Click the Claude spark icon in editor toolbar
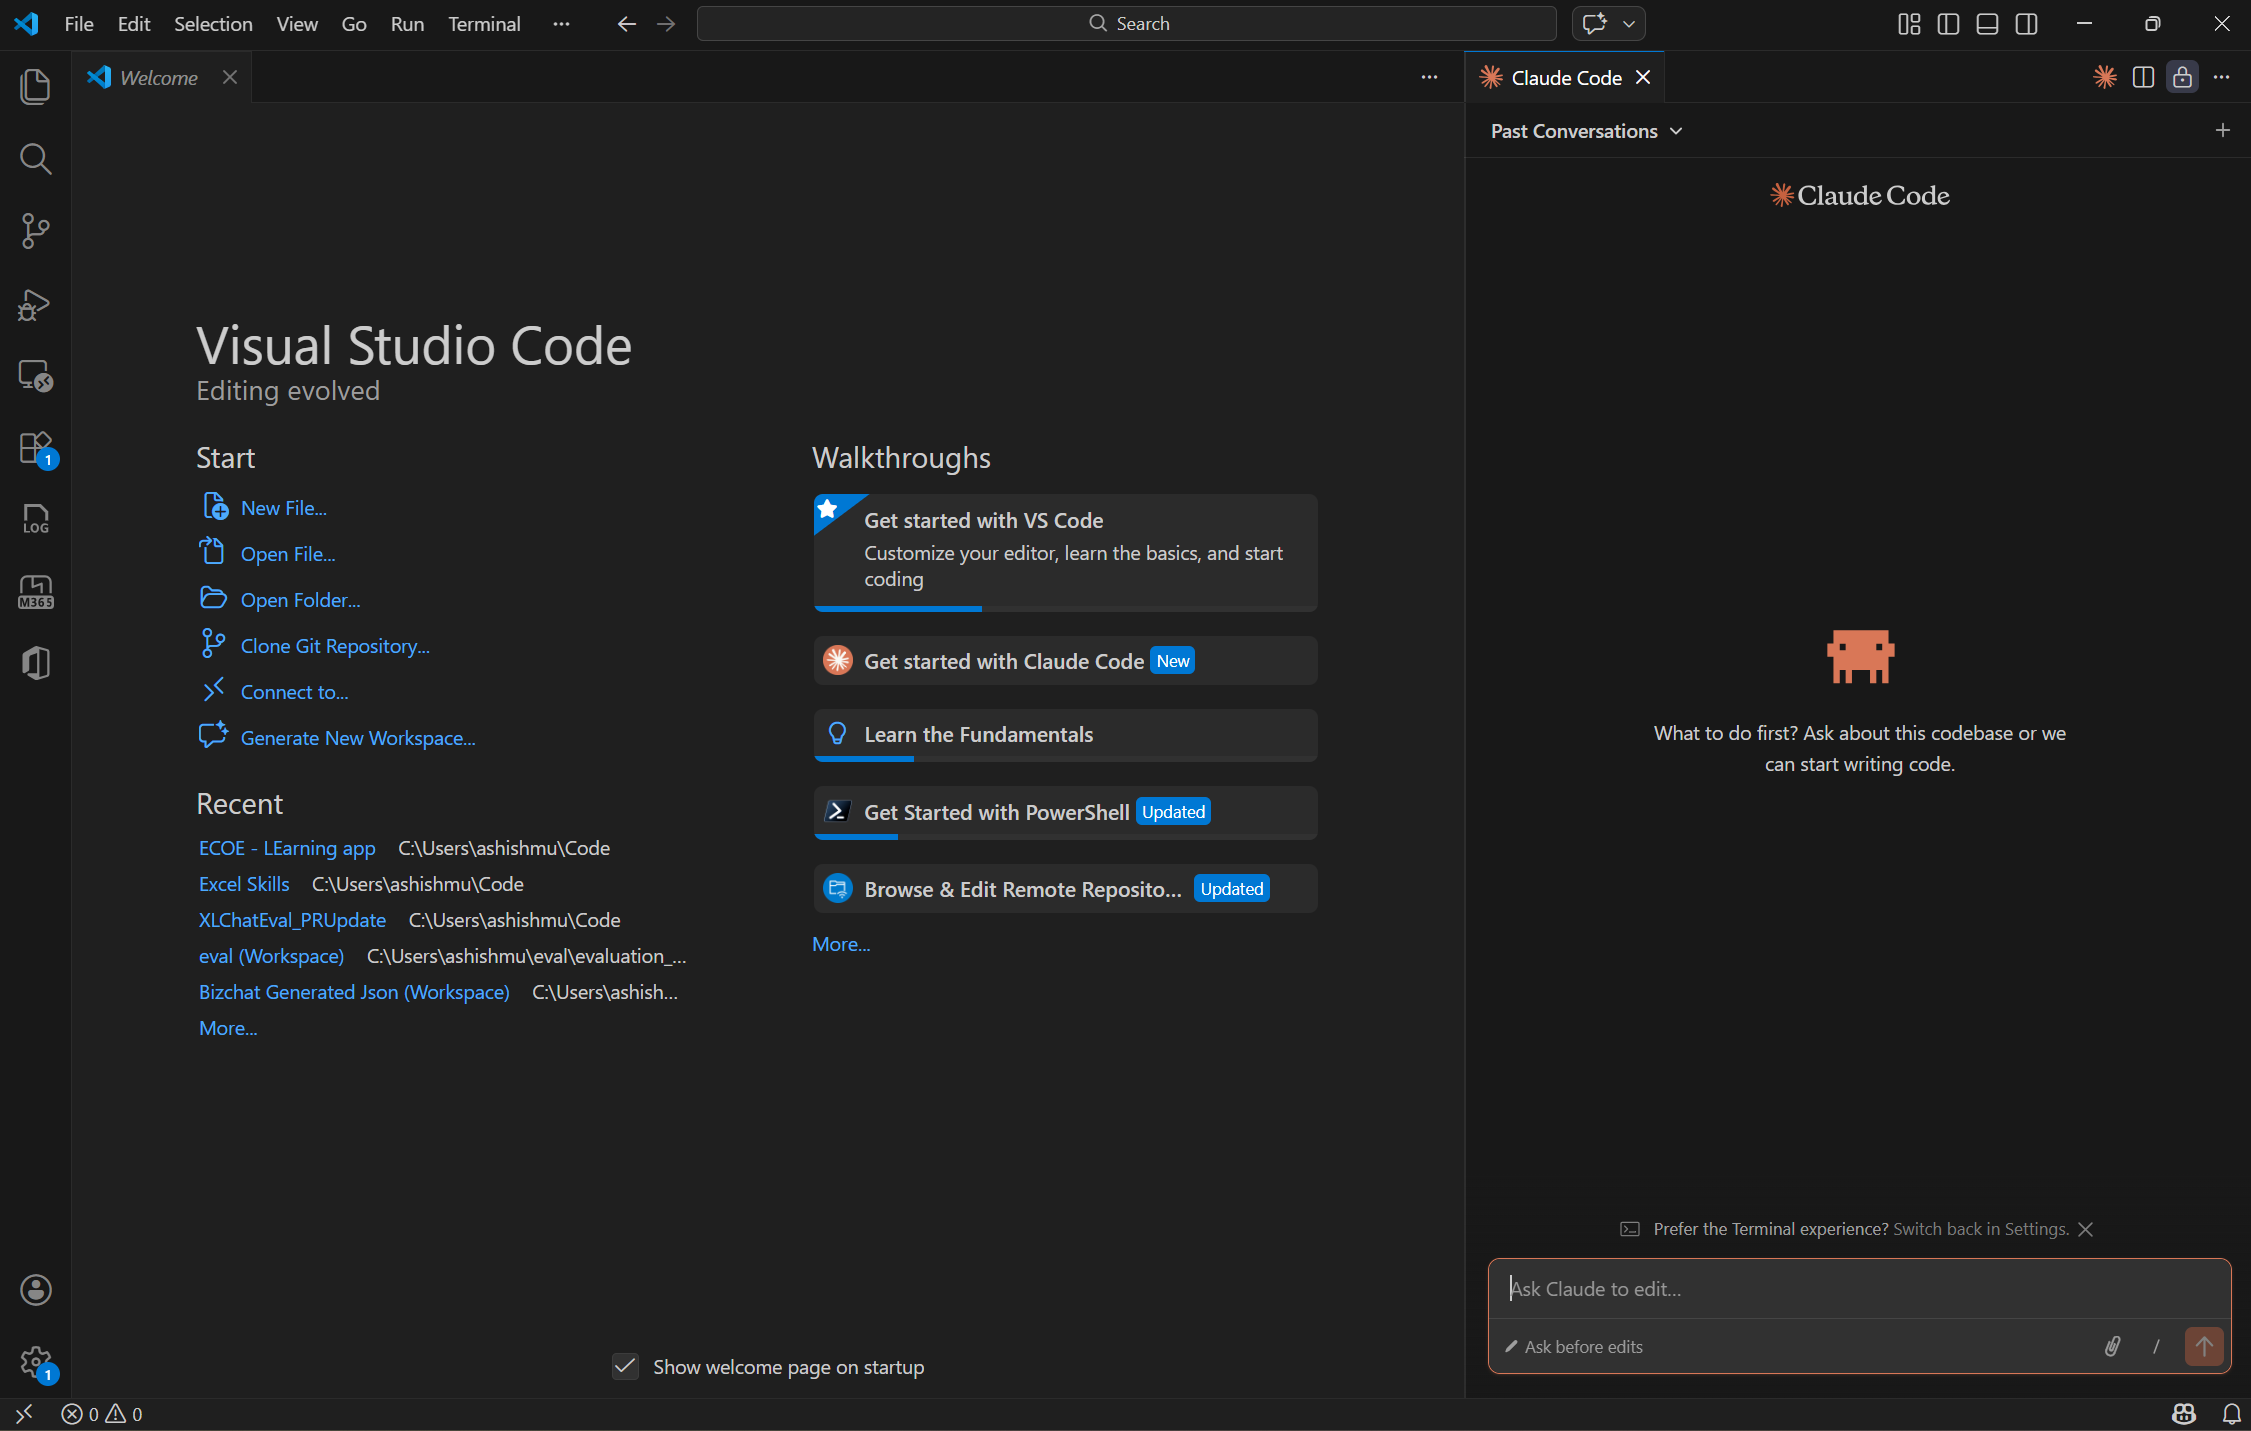This screenshot has height=1431, width=2251. pos(2105,77)
